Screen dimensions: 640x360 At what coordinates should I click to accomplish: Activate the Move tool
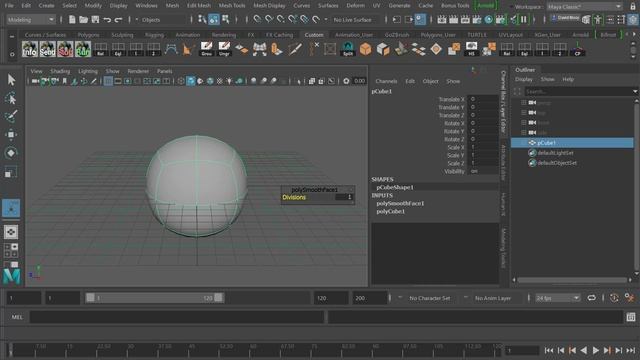(x=11, y=134)
